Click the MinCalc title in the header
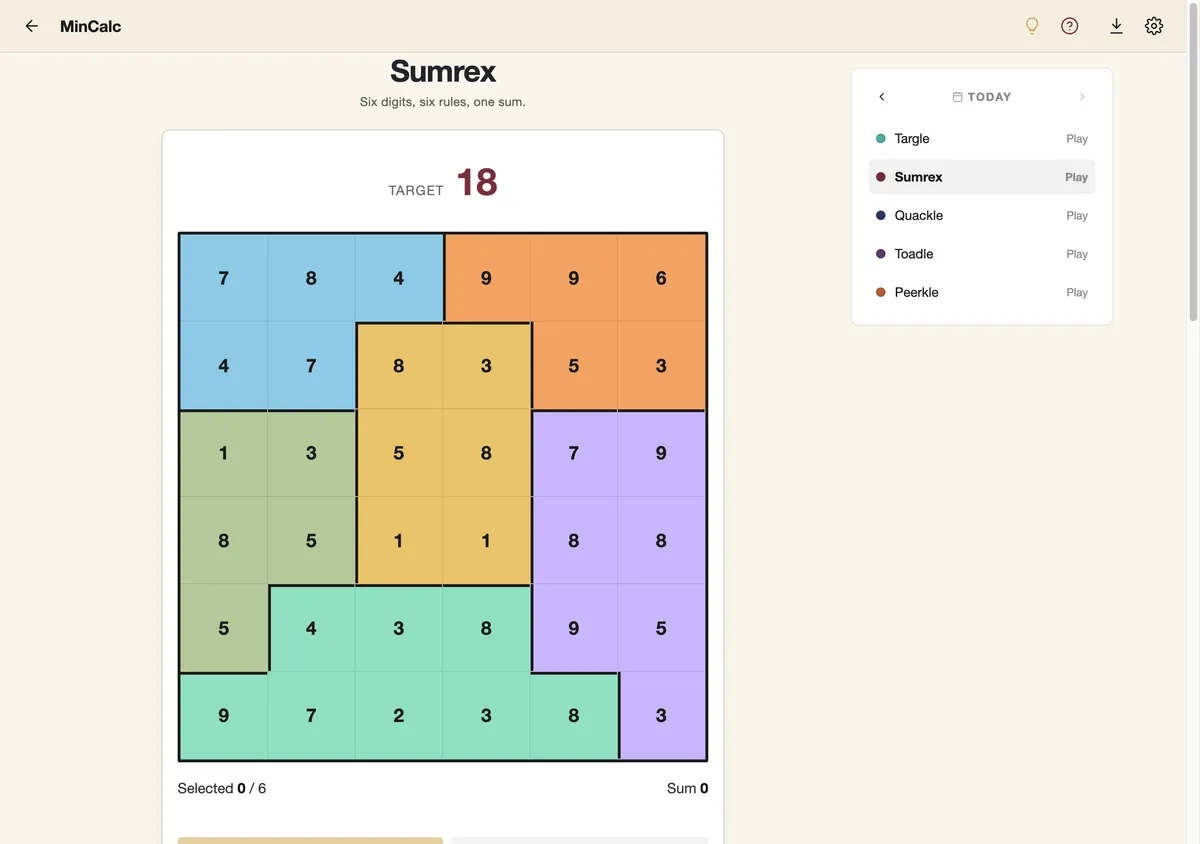1200x844 pixels. [x=90, y=26]
